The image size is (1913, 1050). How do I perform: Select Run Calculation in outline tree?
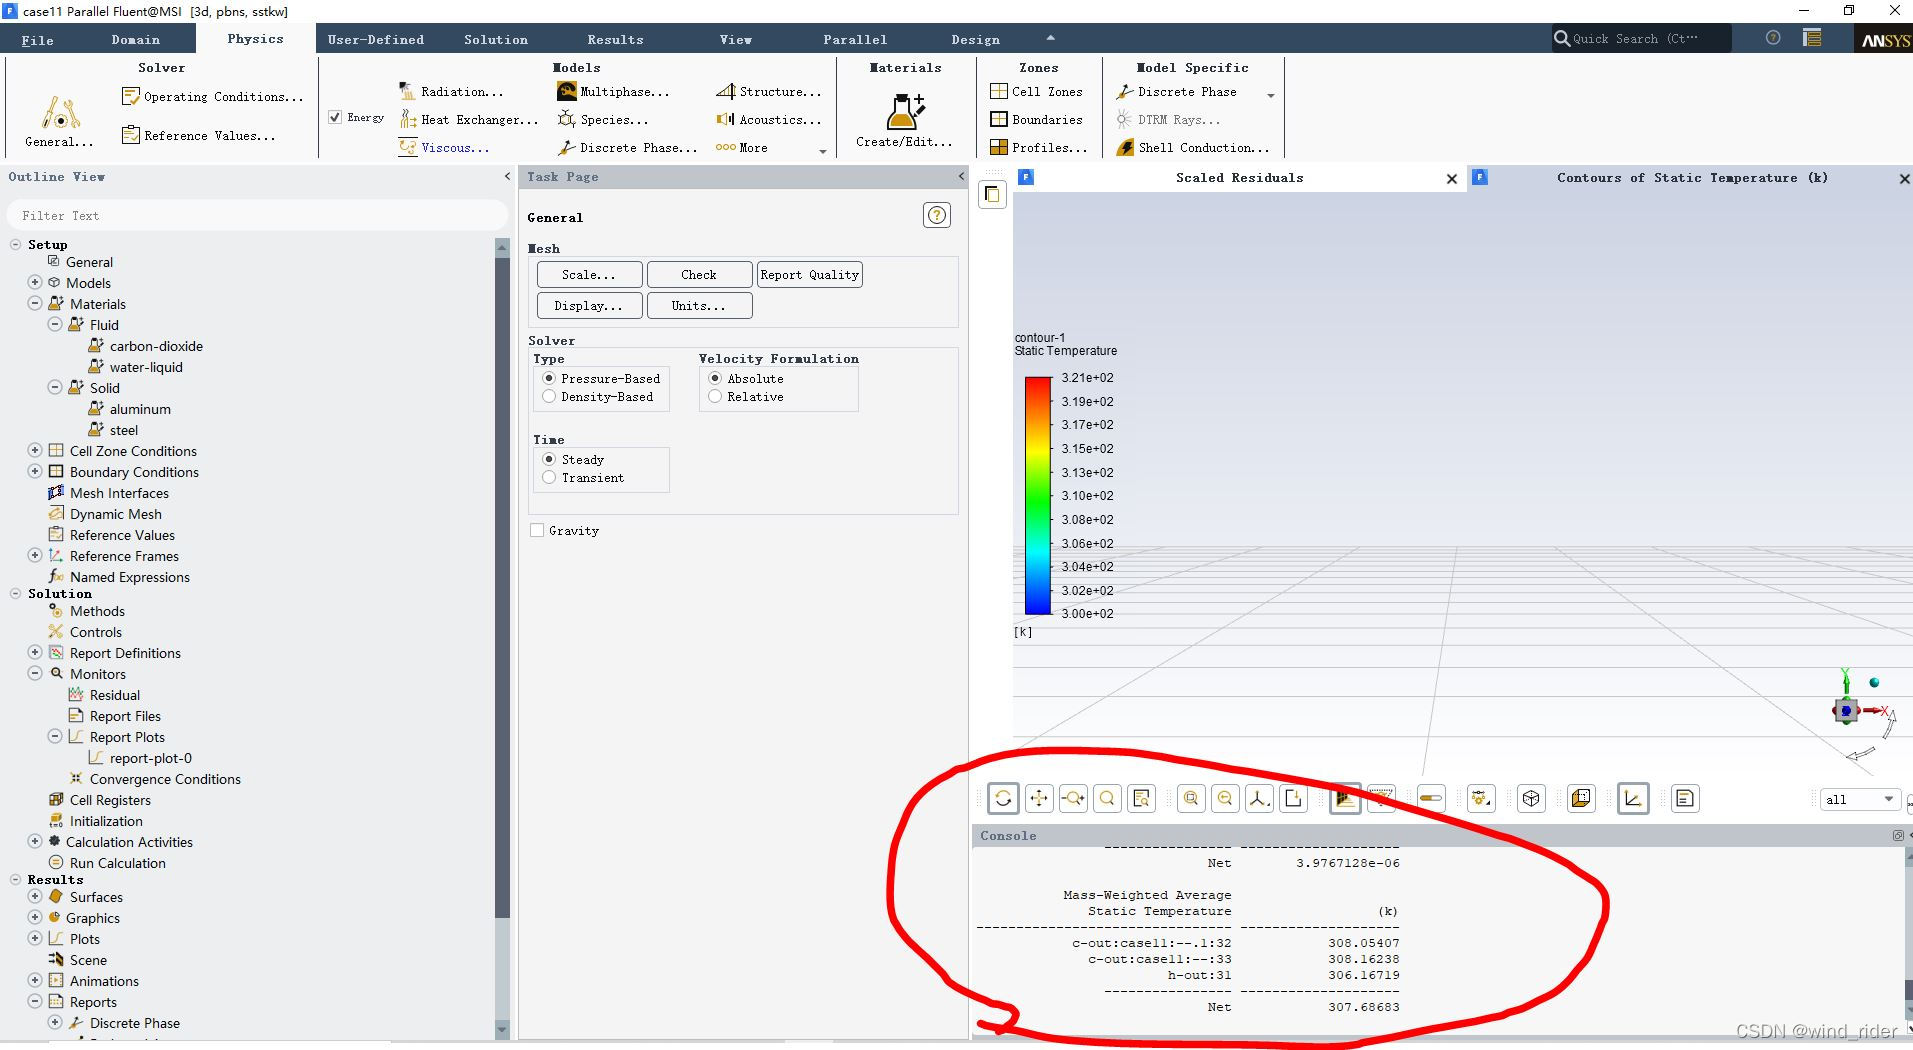pos(117,862)
